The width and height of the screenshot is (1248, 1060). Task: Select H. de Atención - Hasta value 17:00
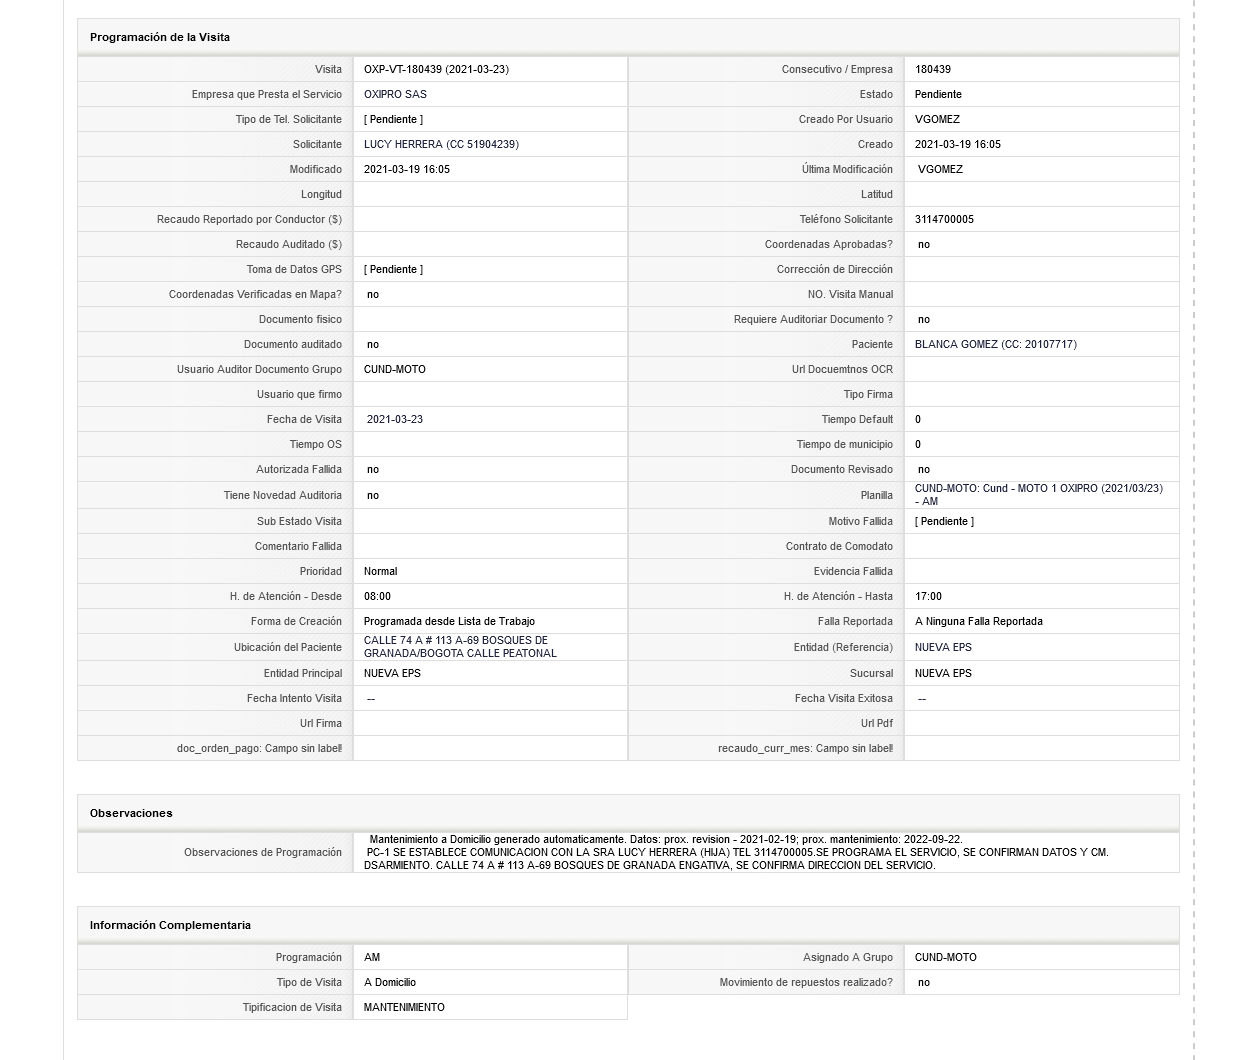point(928,596)
